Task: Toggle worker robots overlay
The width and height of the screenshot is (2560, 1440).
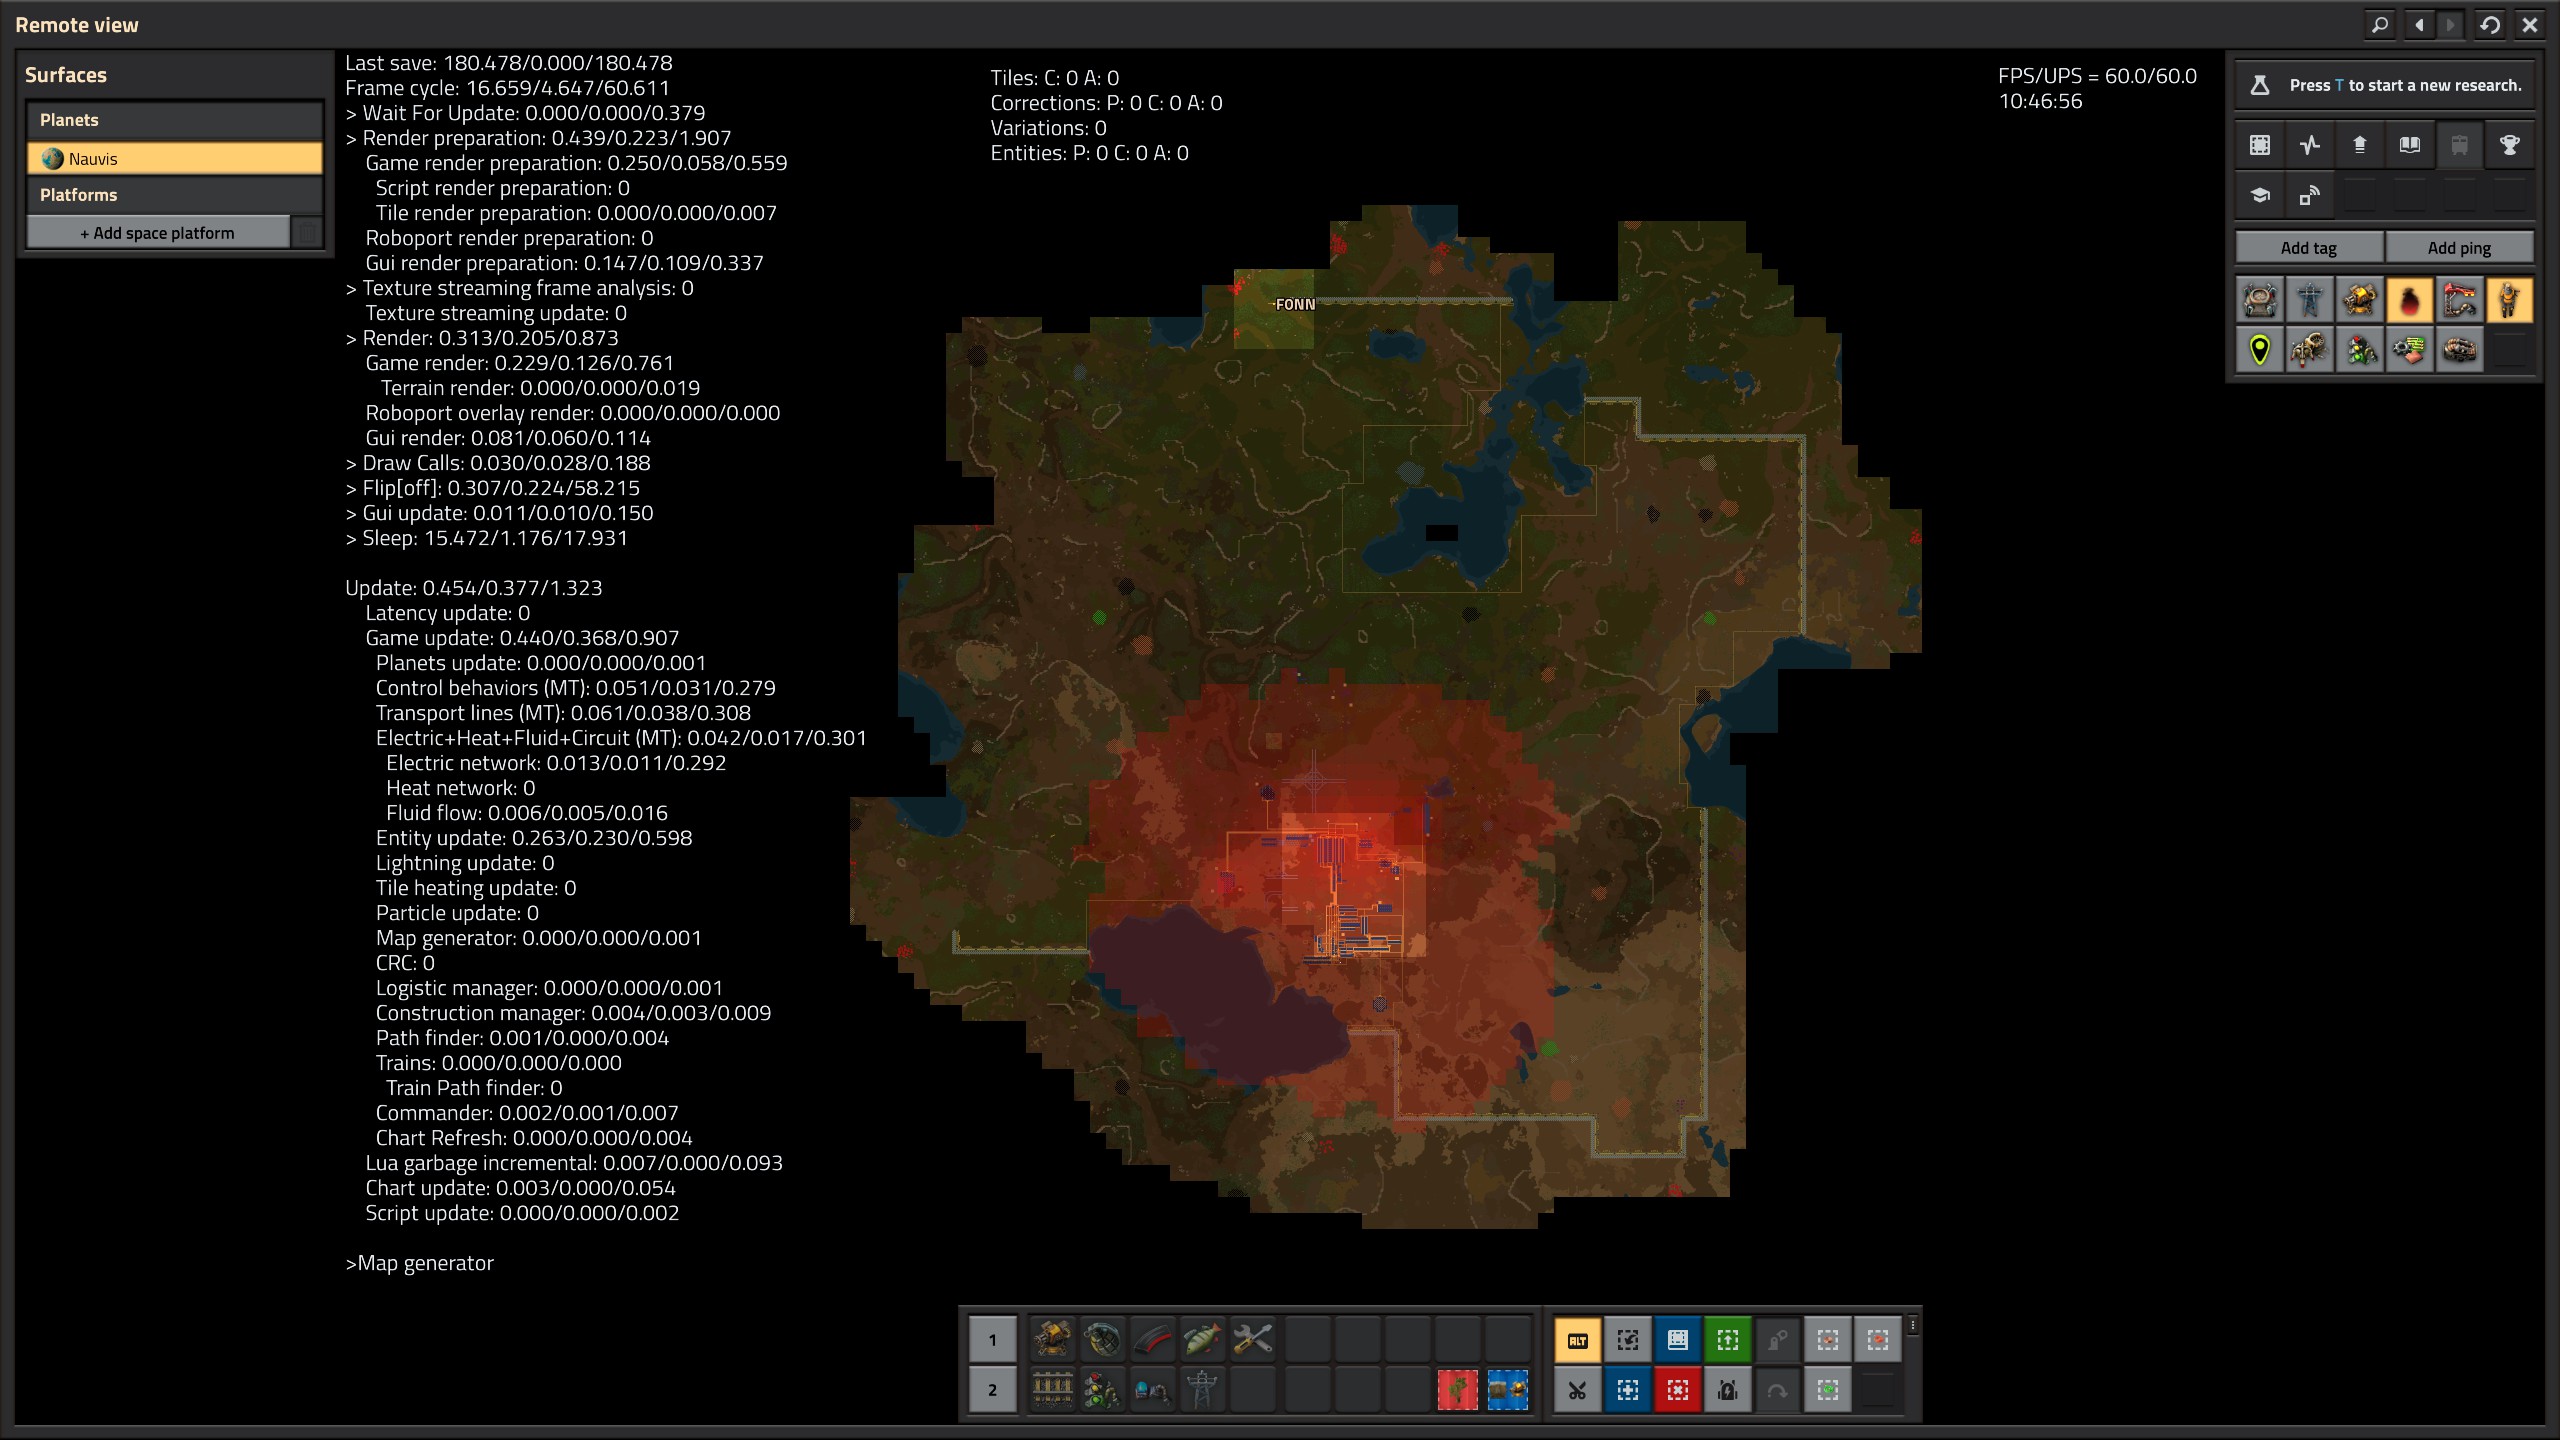Action: click(2309, 350)
